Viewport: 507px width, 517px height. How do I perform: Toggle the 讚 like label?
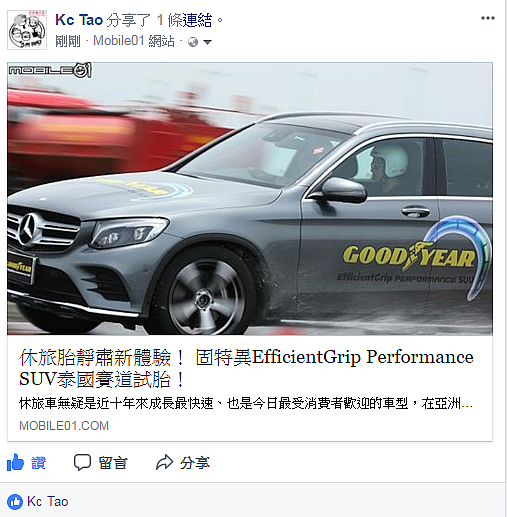tap(38, 463)
